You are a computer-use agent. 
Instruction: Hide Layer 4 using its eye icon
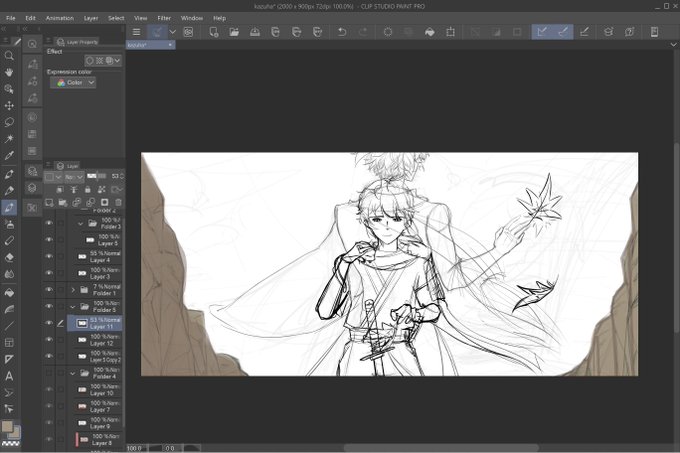(x=49, y=256)
